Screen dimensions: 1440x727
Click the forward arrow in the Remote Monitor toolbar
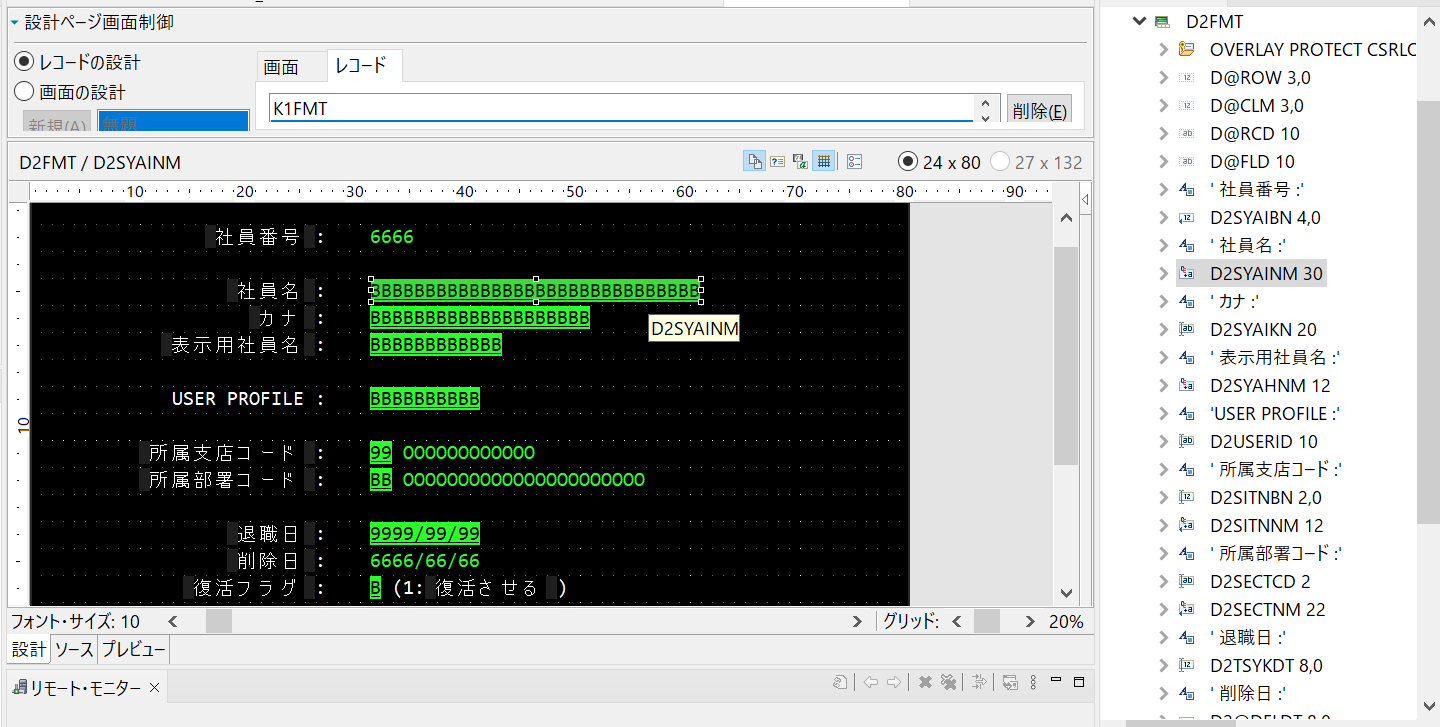coord(894,682)
